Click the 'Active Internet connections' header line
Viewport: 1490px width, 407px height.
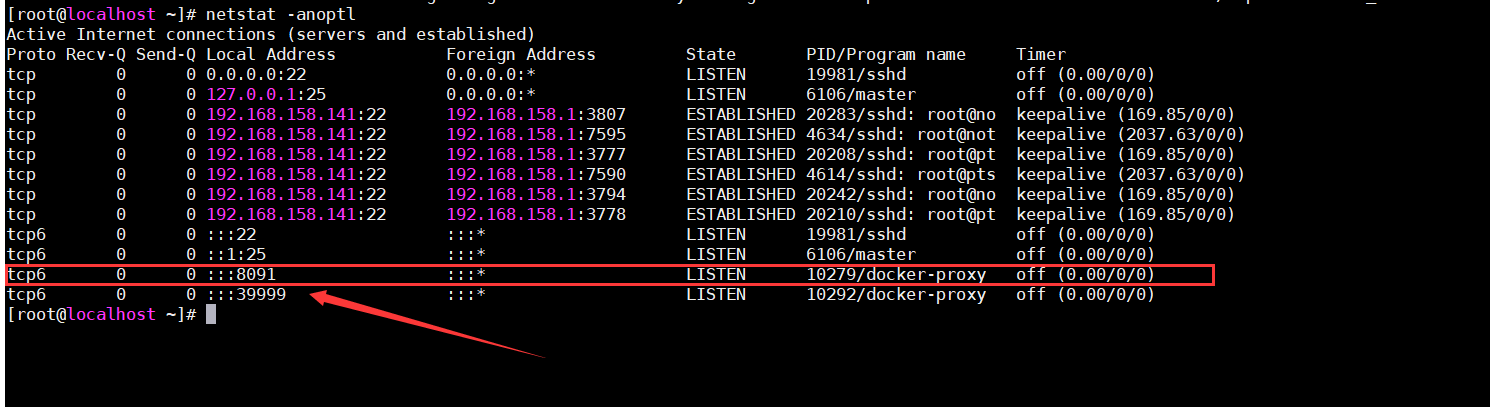(x=271, y=35)
